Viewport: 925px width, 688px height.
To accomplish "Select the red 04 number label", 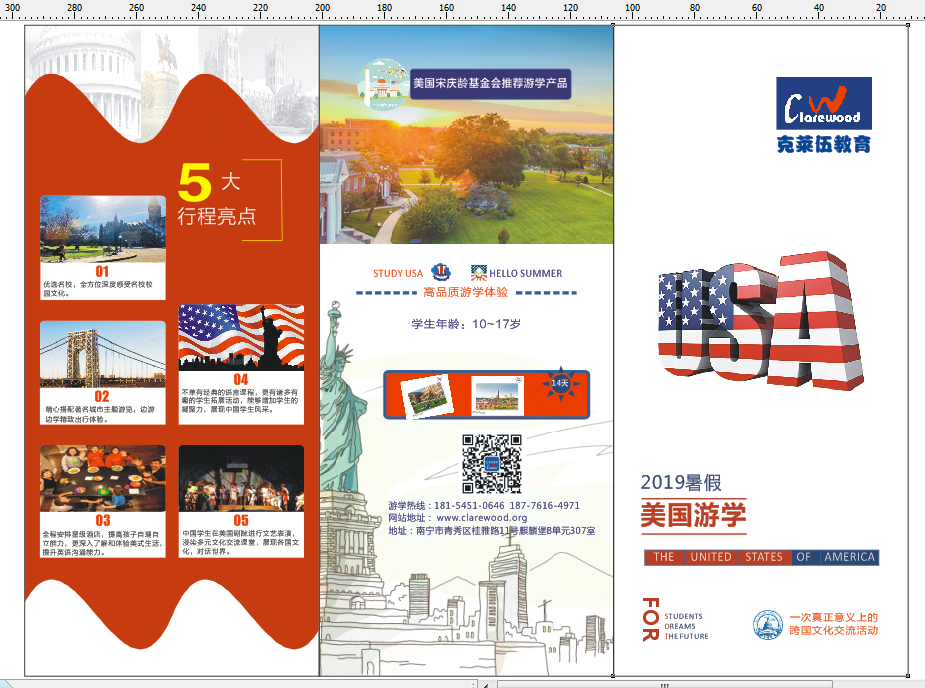I will tap(241, 379).
